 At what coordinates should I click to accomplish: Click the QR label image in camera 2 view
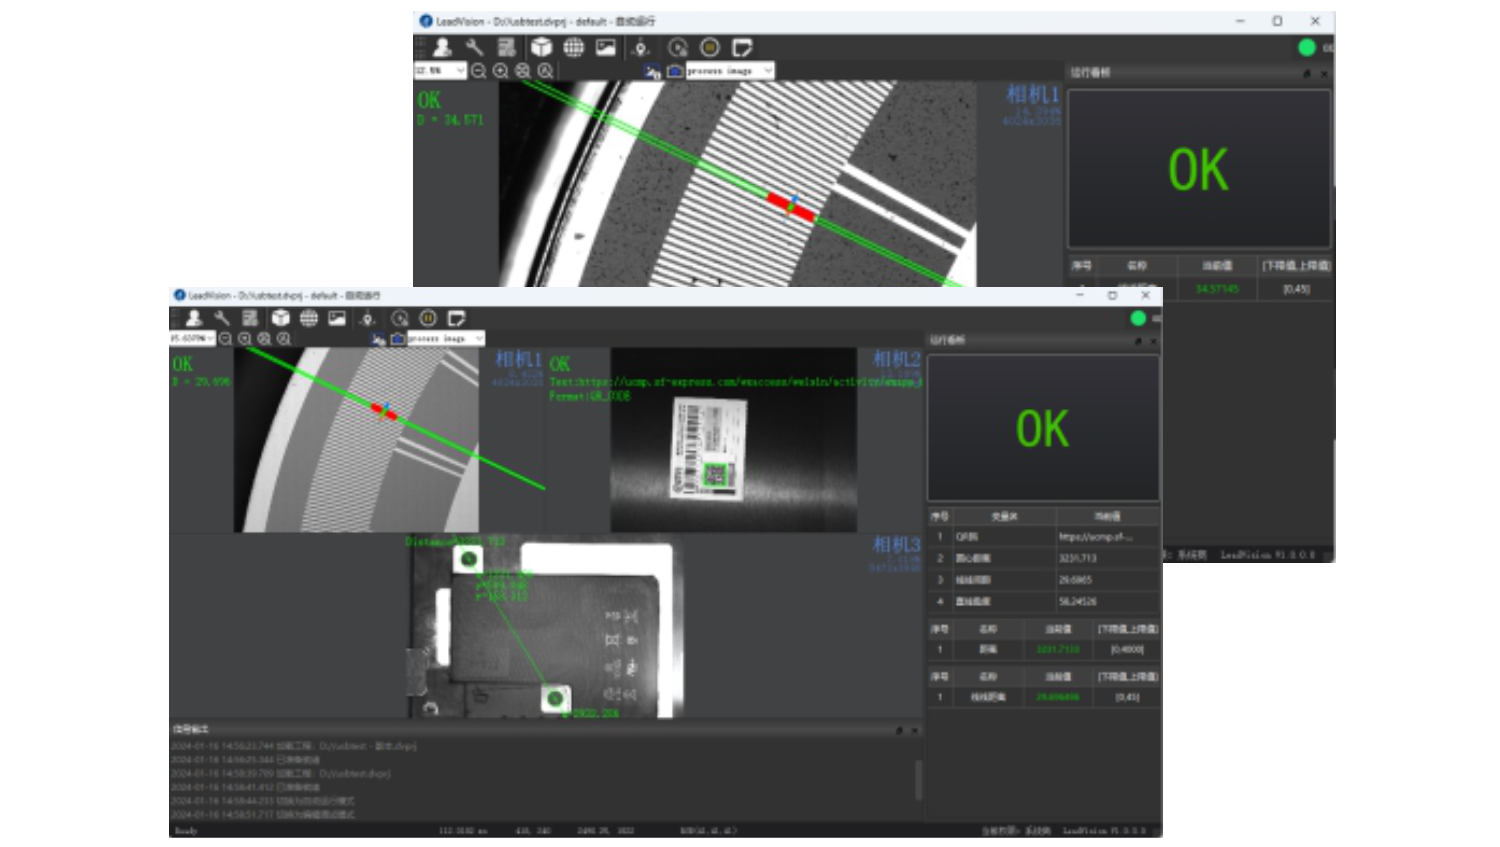[x=709, y=445]
